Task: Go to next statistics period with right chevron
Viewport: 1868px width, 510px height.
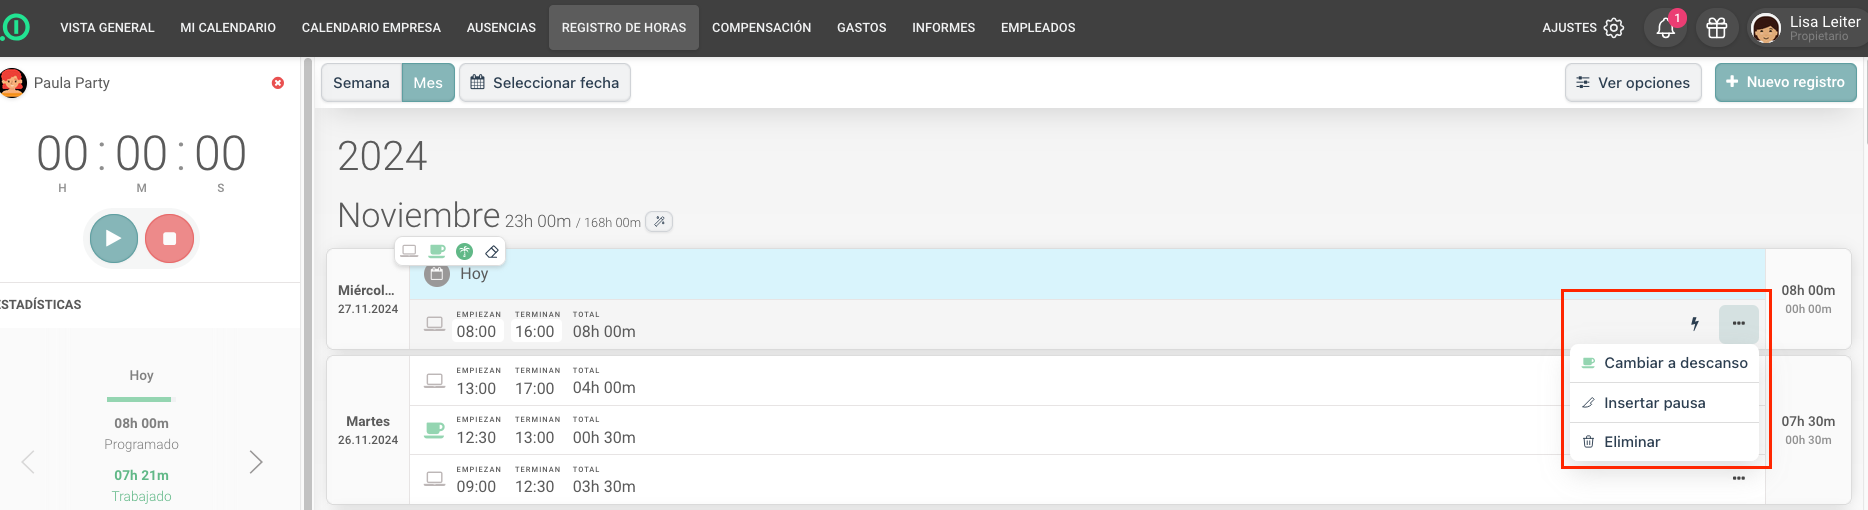Action: [256, 461]
